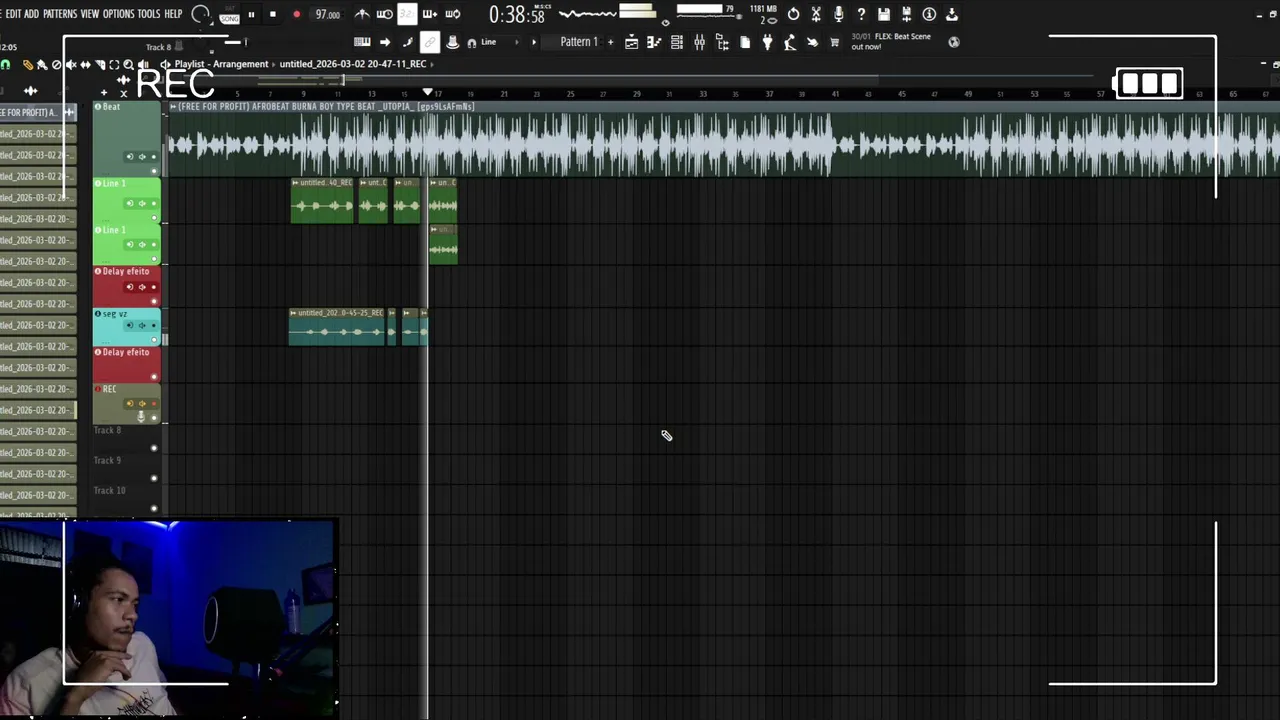Toggle loop recording icon
Viewport: 1280px width, 720px height.
tap(453, 14)
